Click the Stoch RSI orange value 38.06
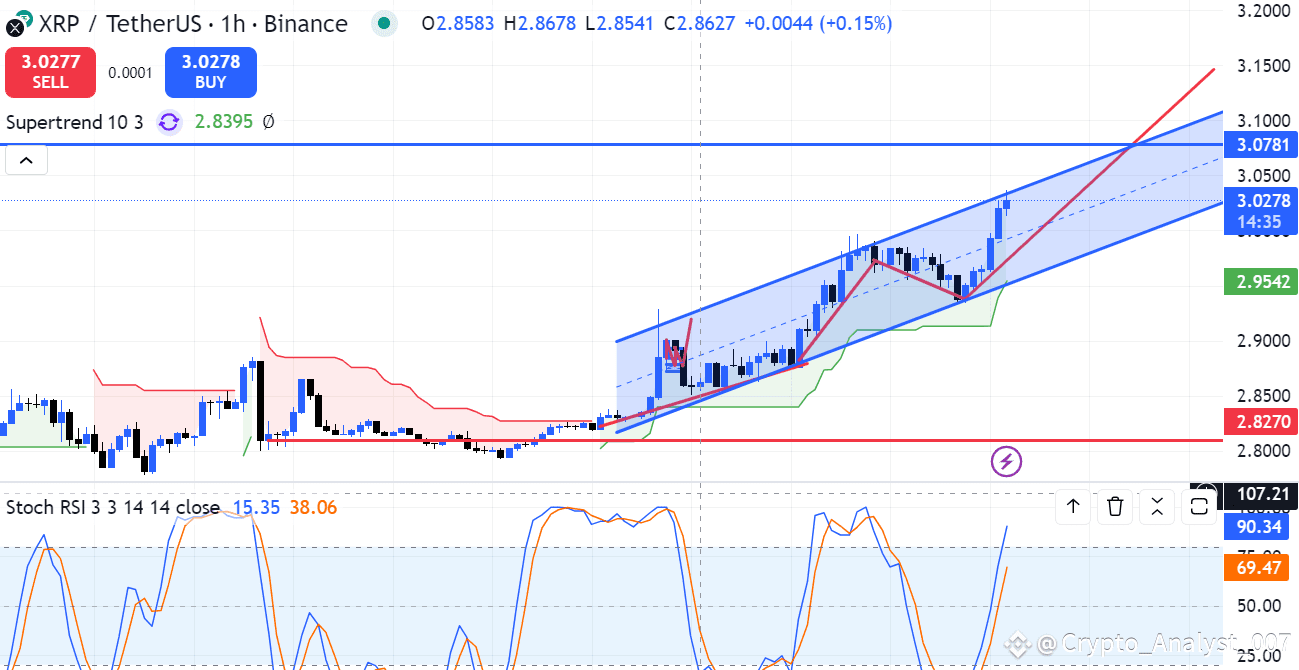The height and width of the screenshot is (670, 1299). pyautogui.click(x=314, y=507)
